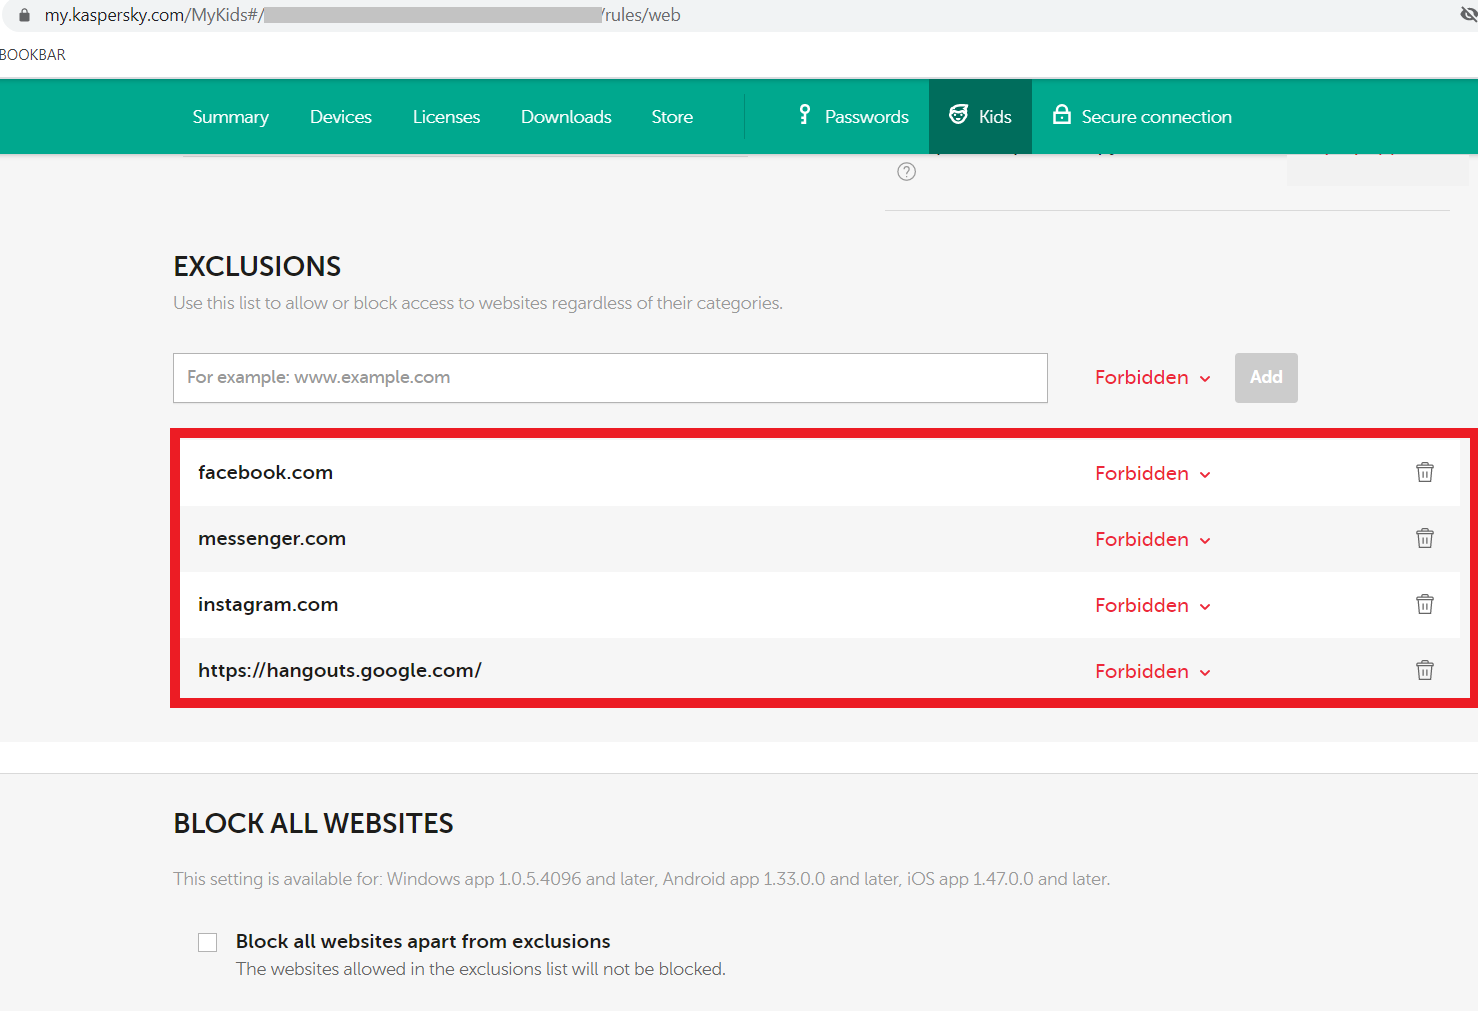
Task: Open the Devices tab
Action: click(341, 117)
